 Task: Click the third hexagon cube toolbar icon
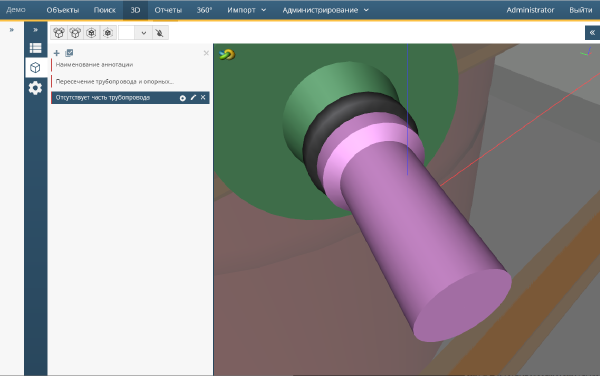(x=91, y=33)
